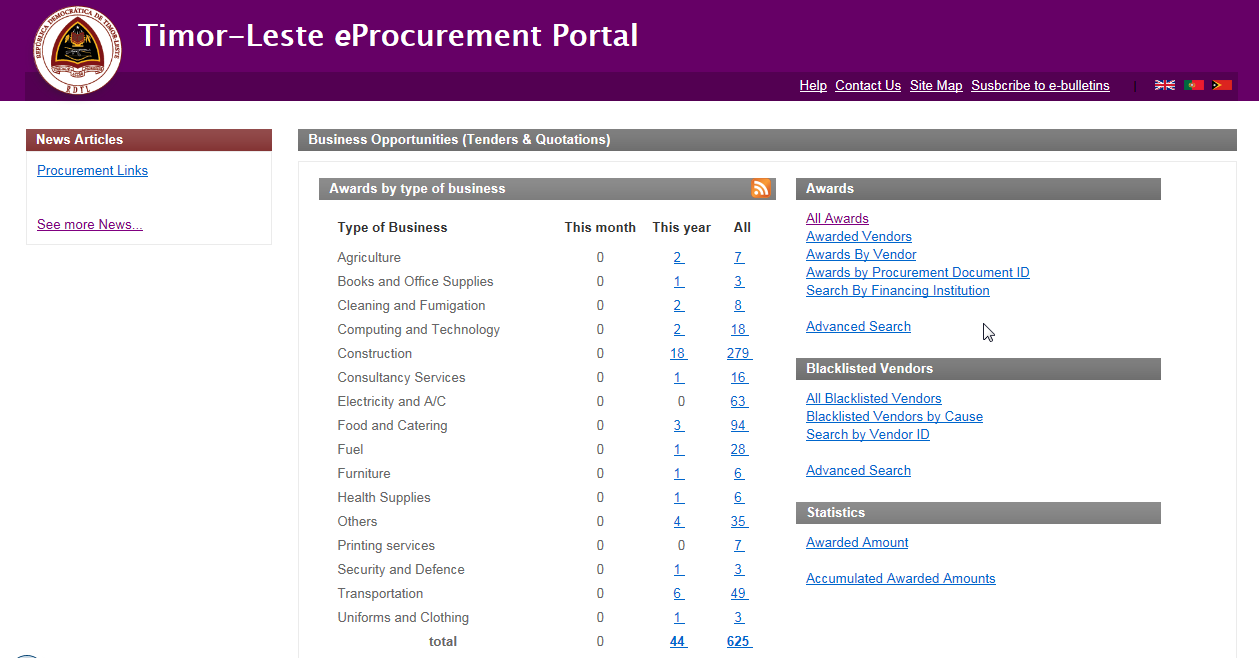The image size is (1259, 658).
Task: Open this year's Transportation awards count
Action: point(678,593)
